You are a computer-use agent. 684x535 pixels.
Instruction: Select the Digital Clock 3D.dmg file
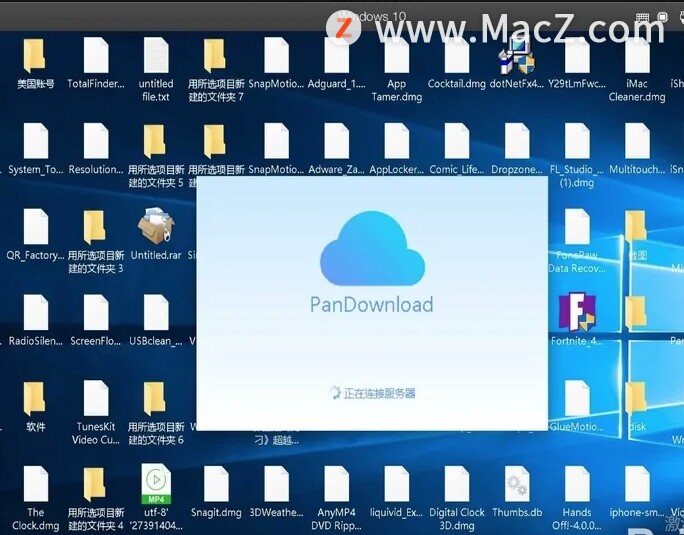[x=457, y=484]
